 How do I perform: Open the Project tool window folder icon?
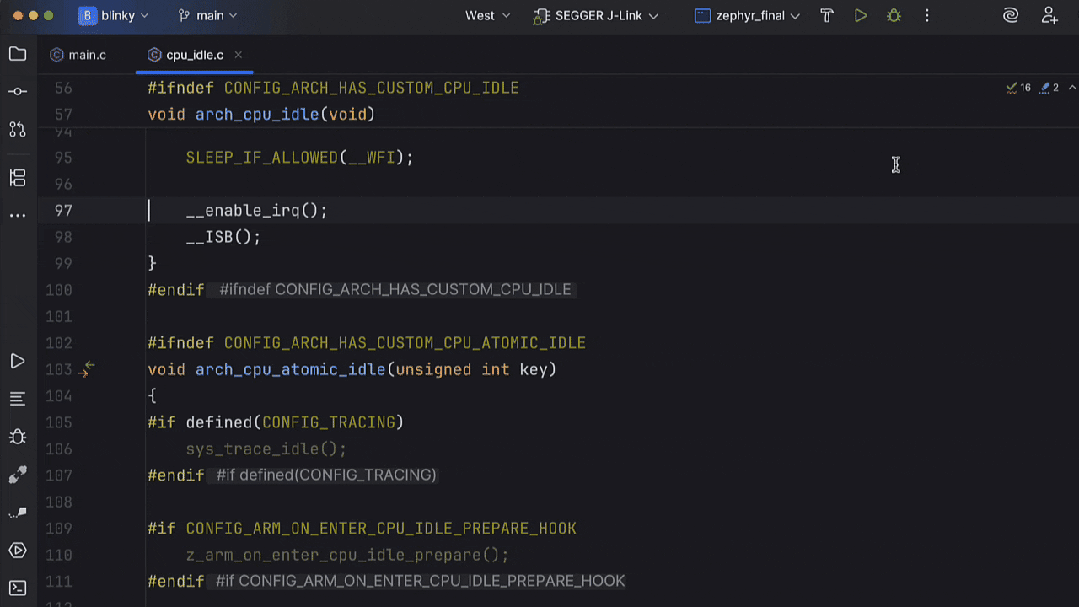click(x=17, y=54)
